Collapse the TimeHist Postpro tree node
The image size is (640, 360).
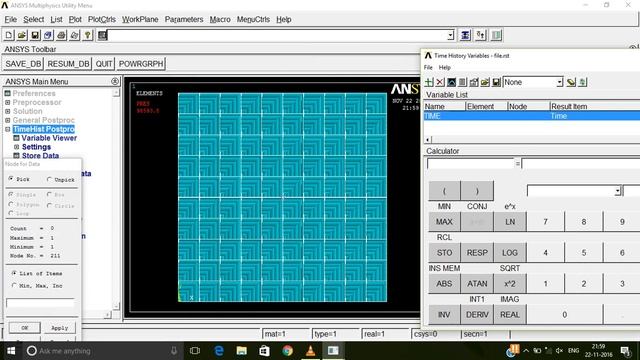[7, 129]
